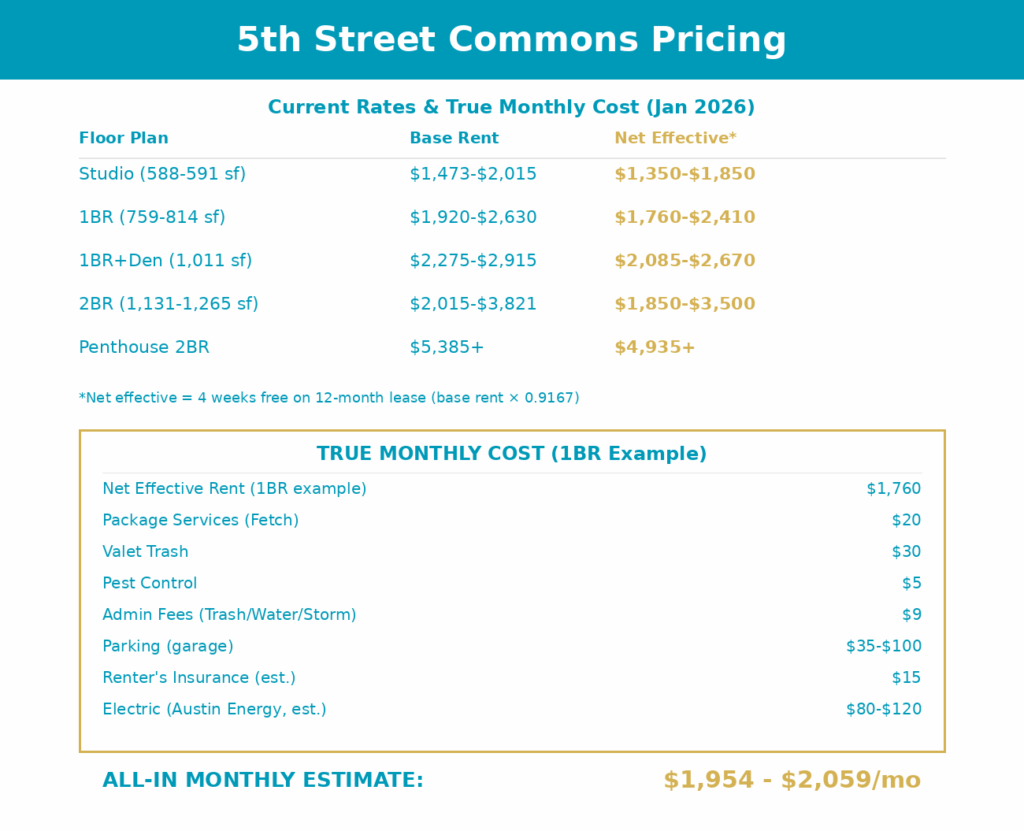Click the Penthouse base rent $5,385+
1024x831 pixels.
pos(447,347)
